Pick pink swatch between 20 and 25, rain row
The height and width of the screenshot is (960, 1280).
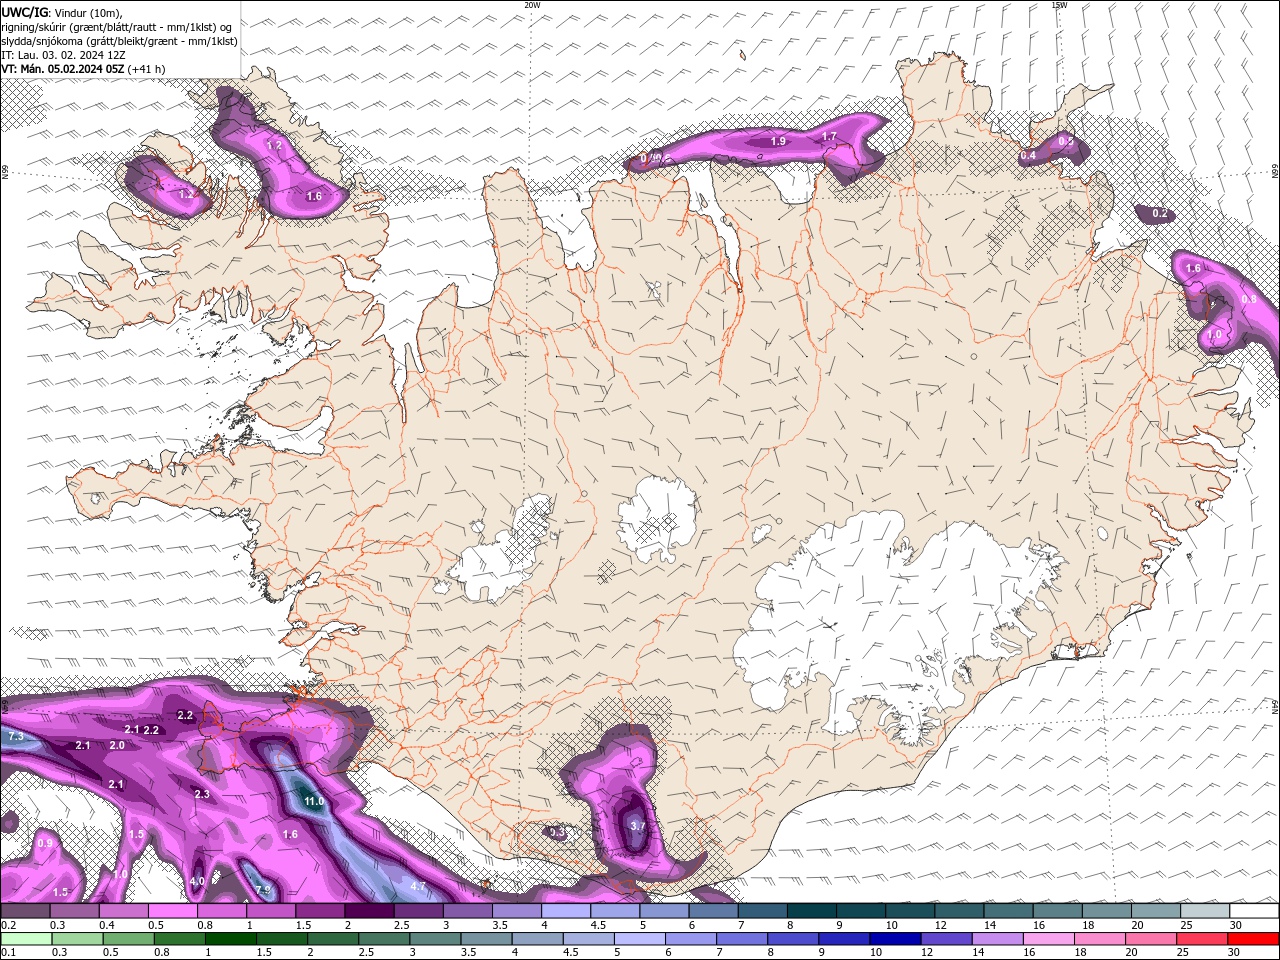coord(1153,939)
